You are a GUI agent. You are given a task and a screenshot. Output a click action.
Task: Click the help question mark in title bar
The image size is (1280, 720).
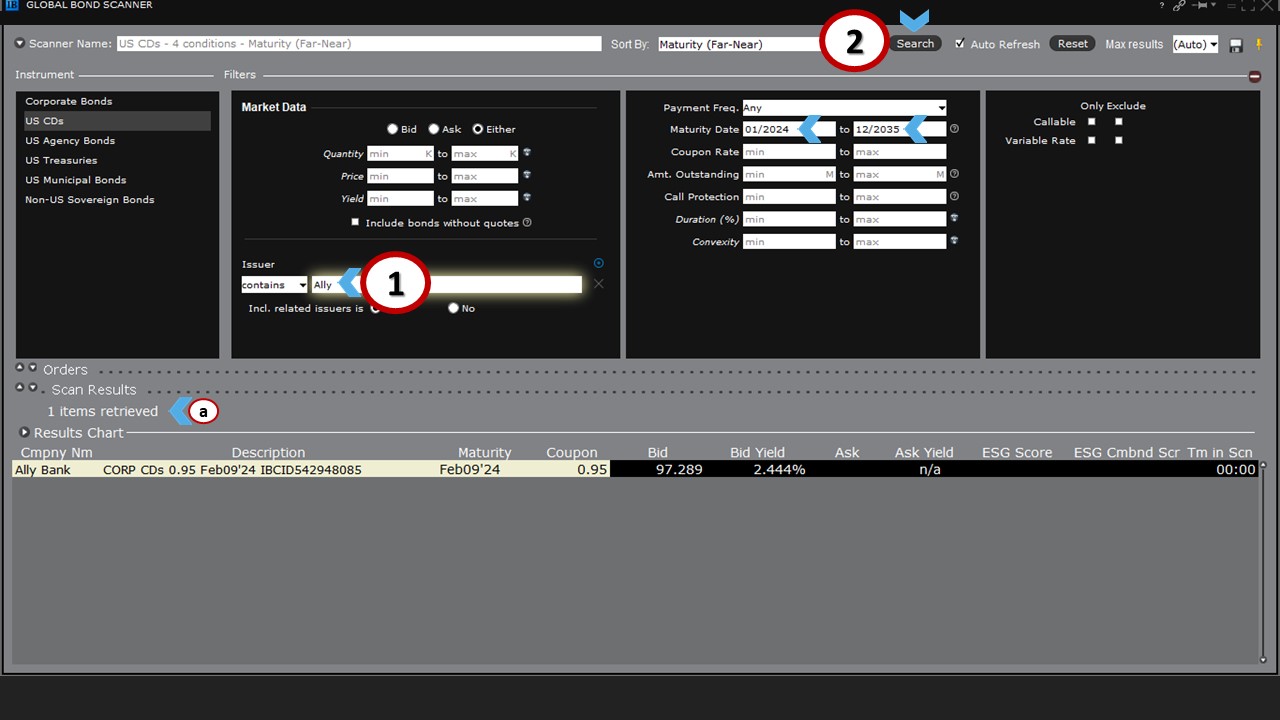coord(1161,6)
